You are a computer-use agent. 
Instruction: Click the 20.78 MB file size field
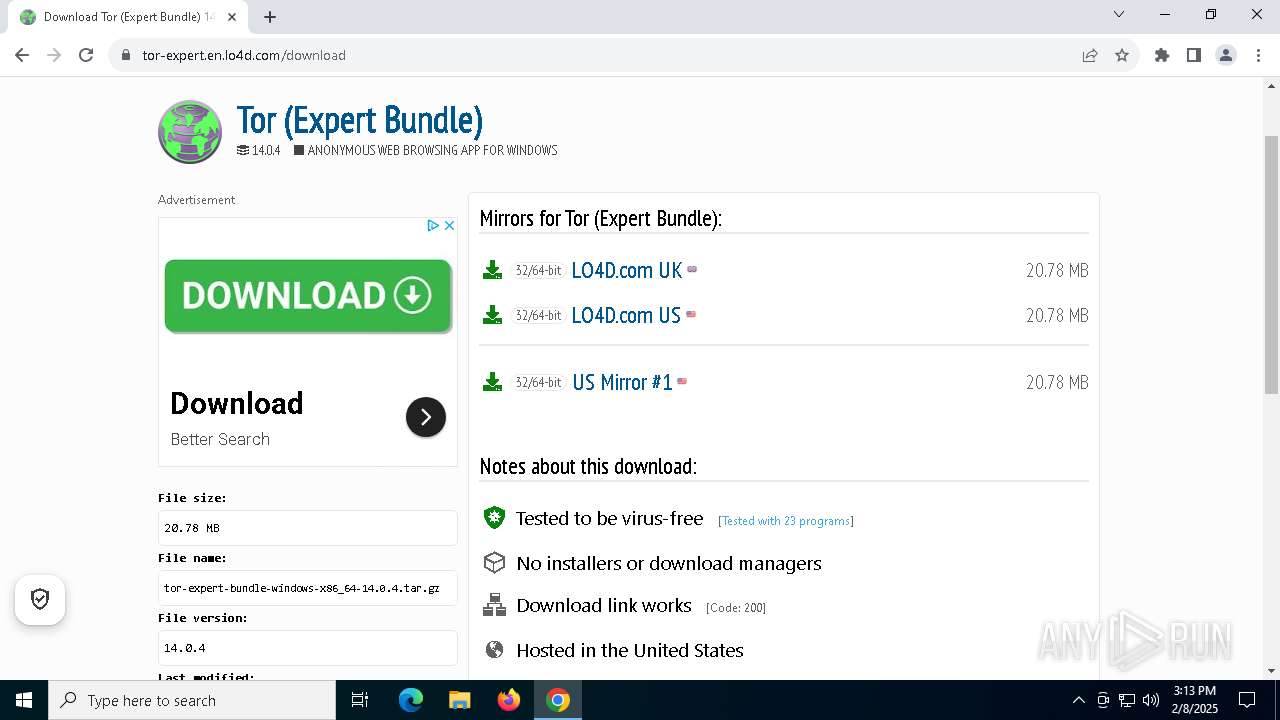point(308,528)
